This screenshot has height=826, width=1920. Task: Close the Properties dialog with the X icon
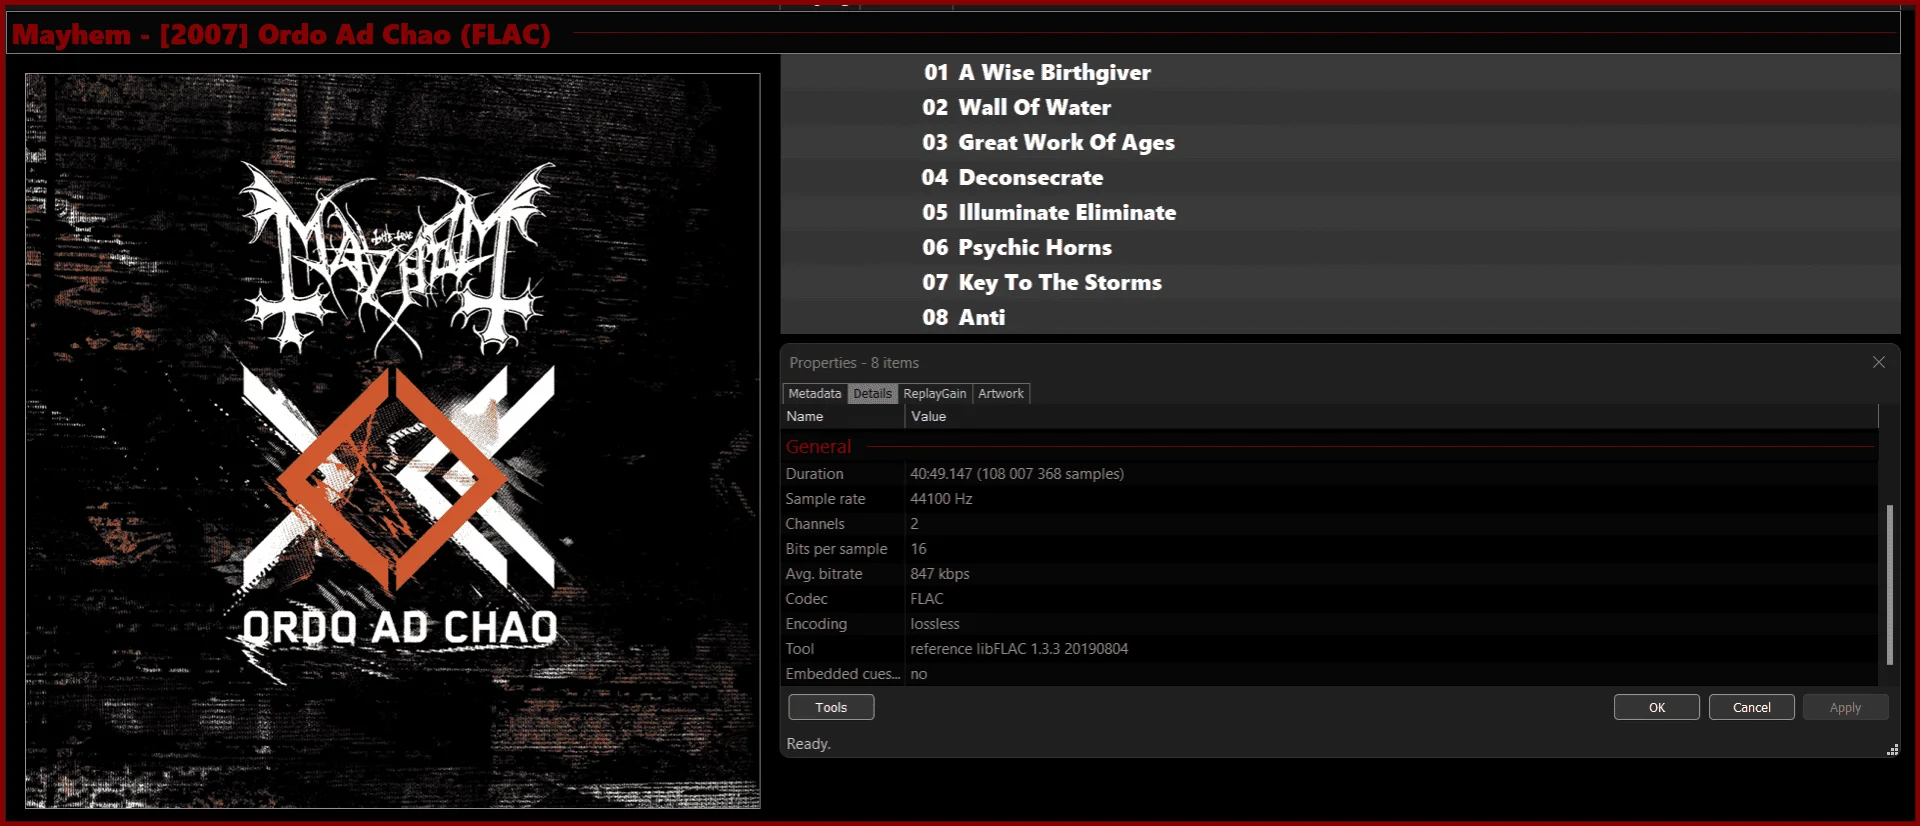1878,362
